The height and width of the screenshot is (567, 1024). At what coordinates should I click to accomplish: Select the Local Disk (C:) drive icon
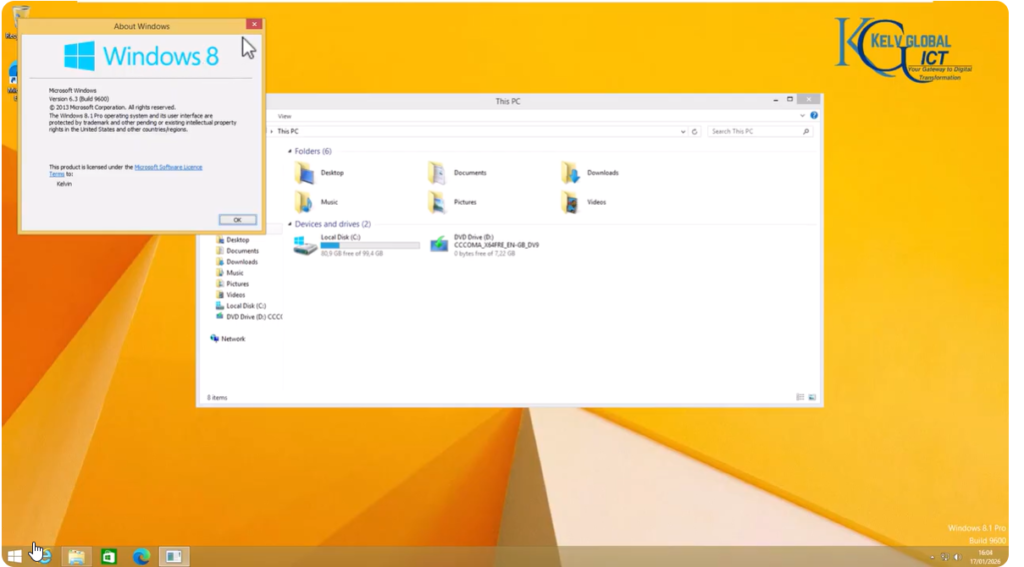click(x=305, y=245)
